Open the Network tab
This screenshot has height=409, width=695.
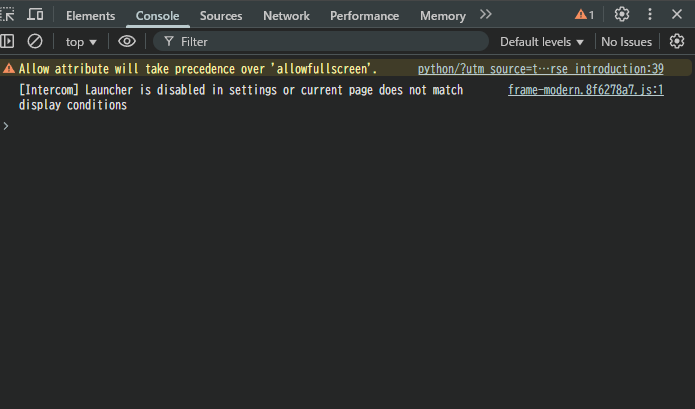(x=286, y=16)
